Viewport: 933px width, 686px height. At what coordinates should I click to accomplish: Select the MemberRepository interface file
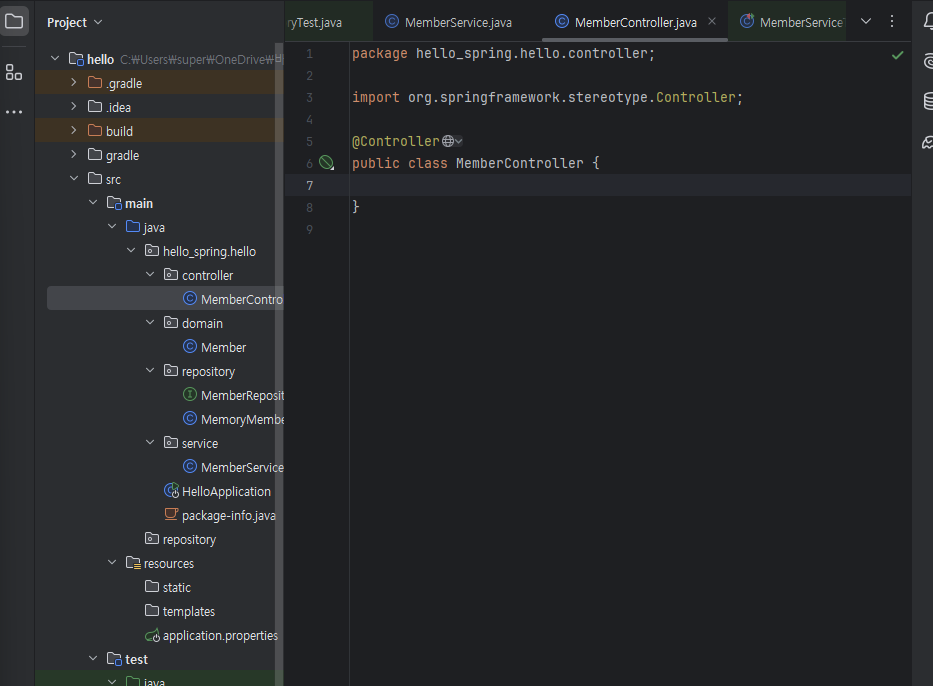(233, 395)
